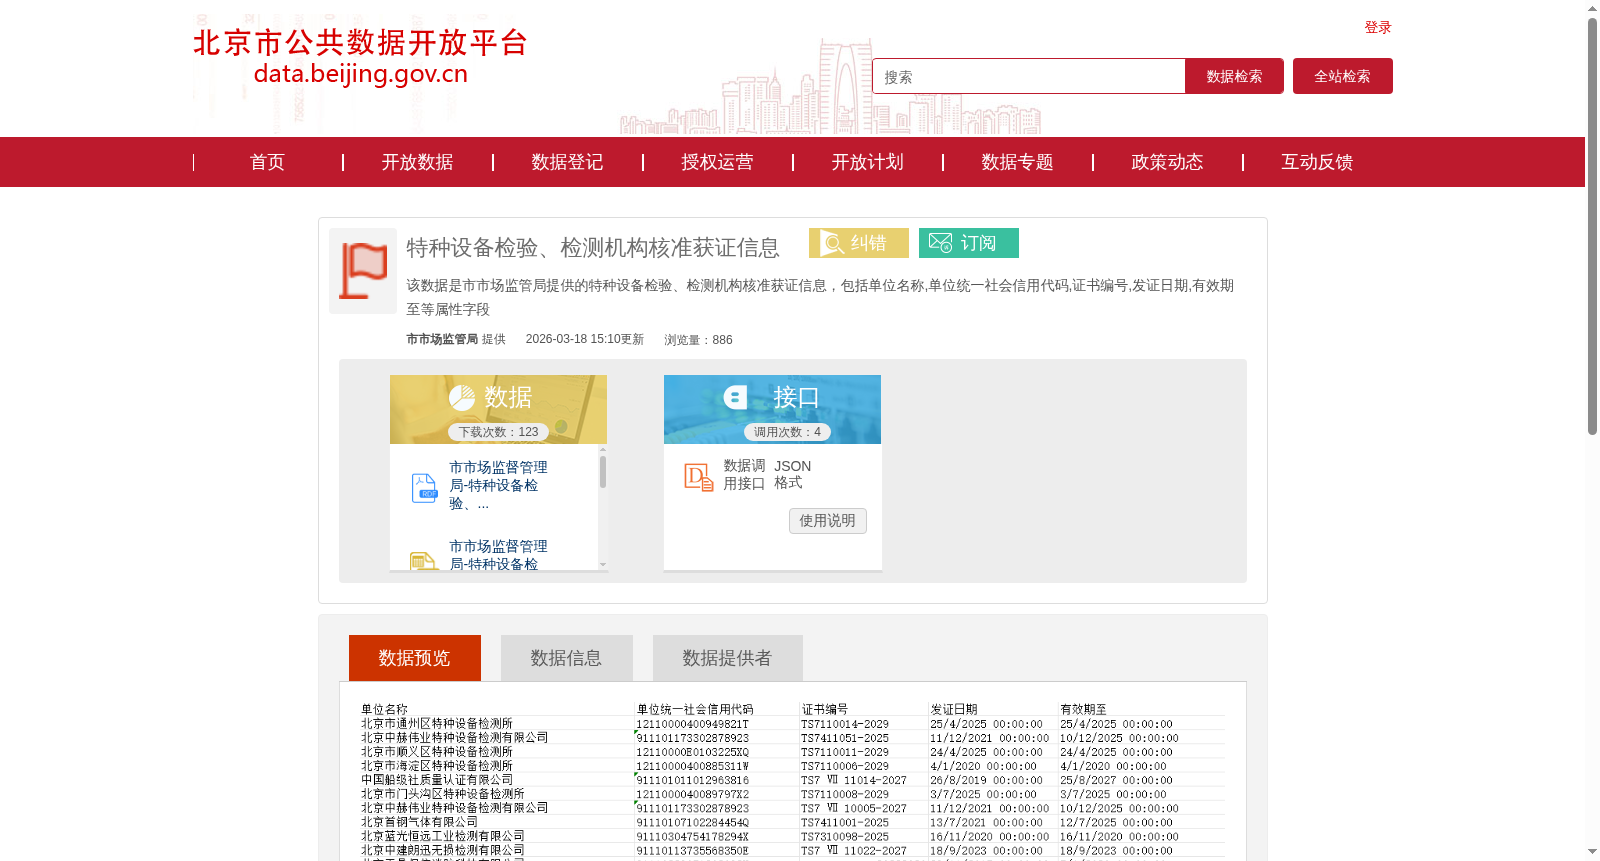Click the 订阅 envelope icon
The image size is (1600, 861).
pyautogui.click(x=940, y=243)
